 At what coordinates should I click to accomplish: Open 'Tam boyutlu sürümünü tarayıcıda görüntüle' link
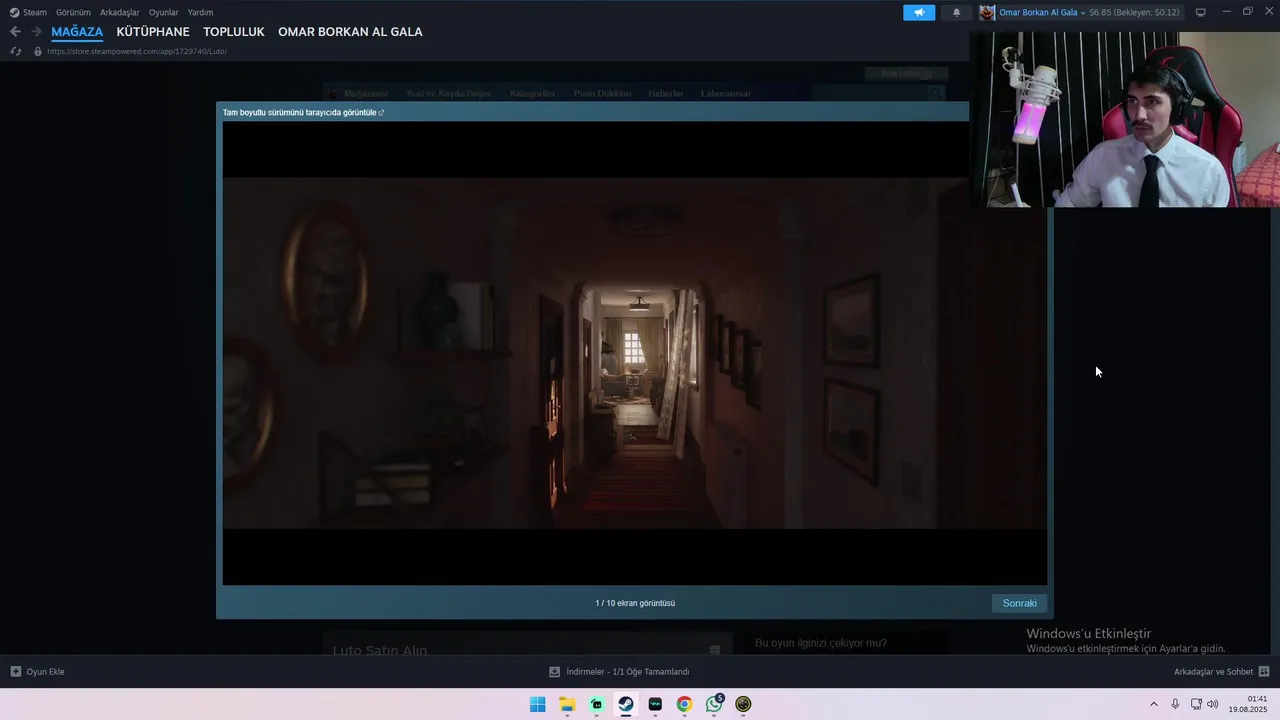click(303, 113)
